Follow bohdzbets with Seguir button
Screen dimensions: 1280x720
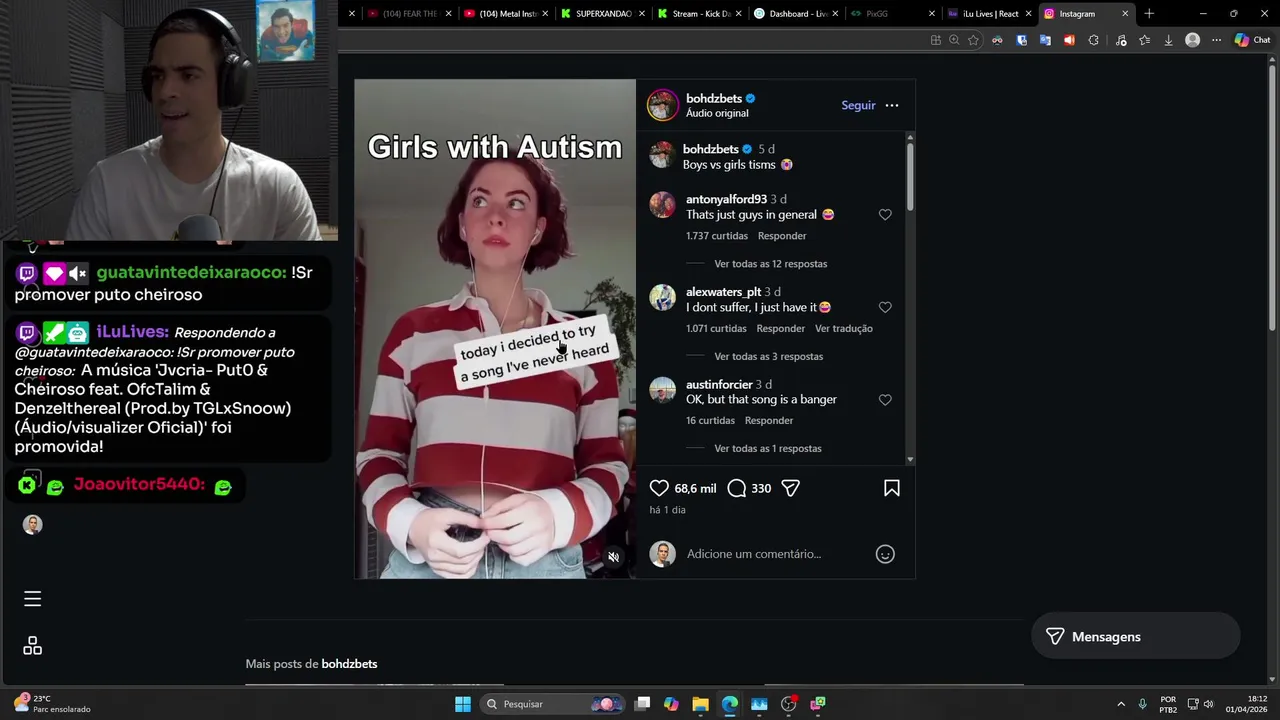(858, 105)
